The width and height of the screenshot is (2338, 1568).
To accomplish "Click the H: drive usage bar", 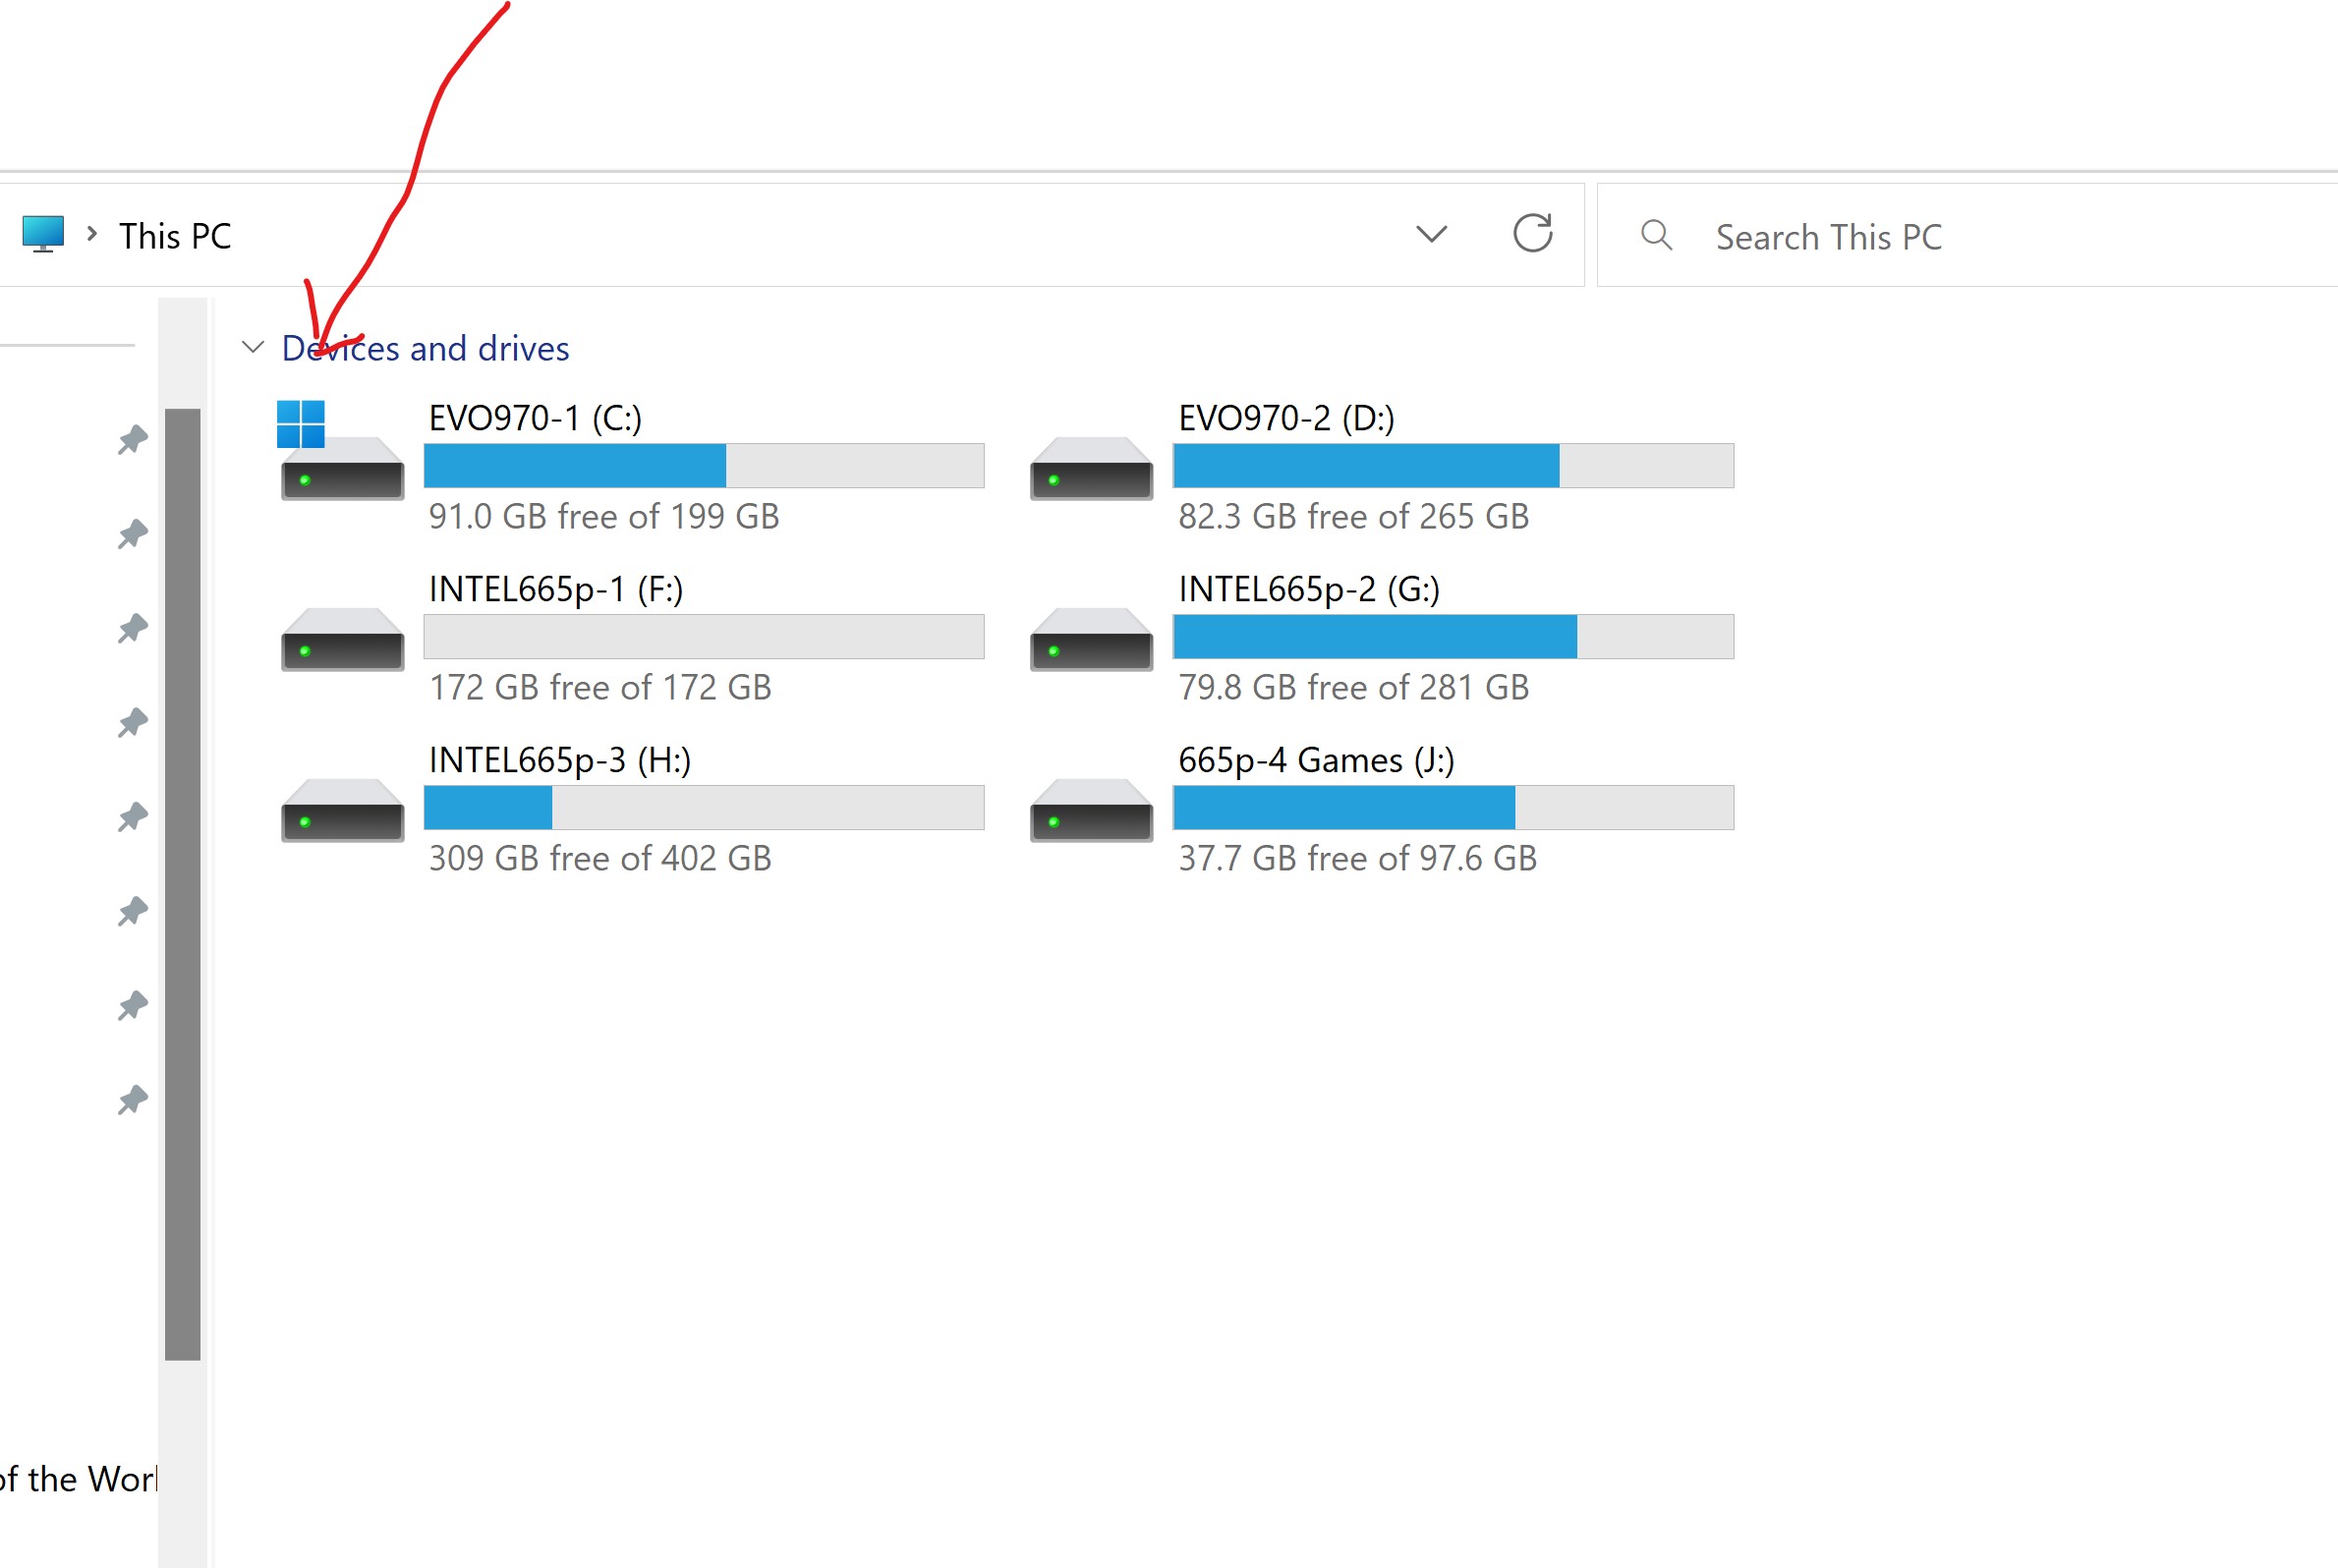I will [704, 808].
